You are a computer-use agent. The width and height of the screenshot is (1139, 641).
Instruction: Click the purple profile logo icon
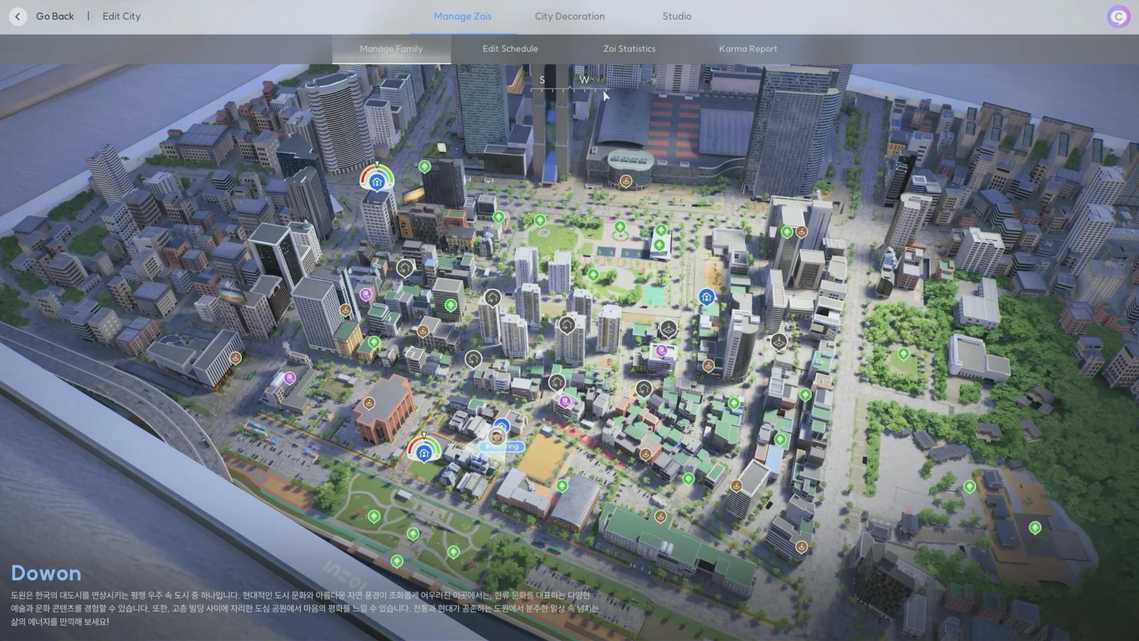click(1118, 16)
